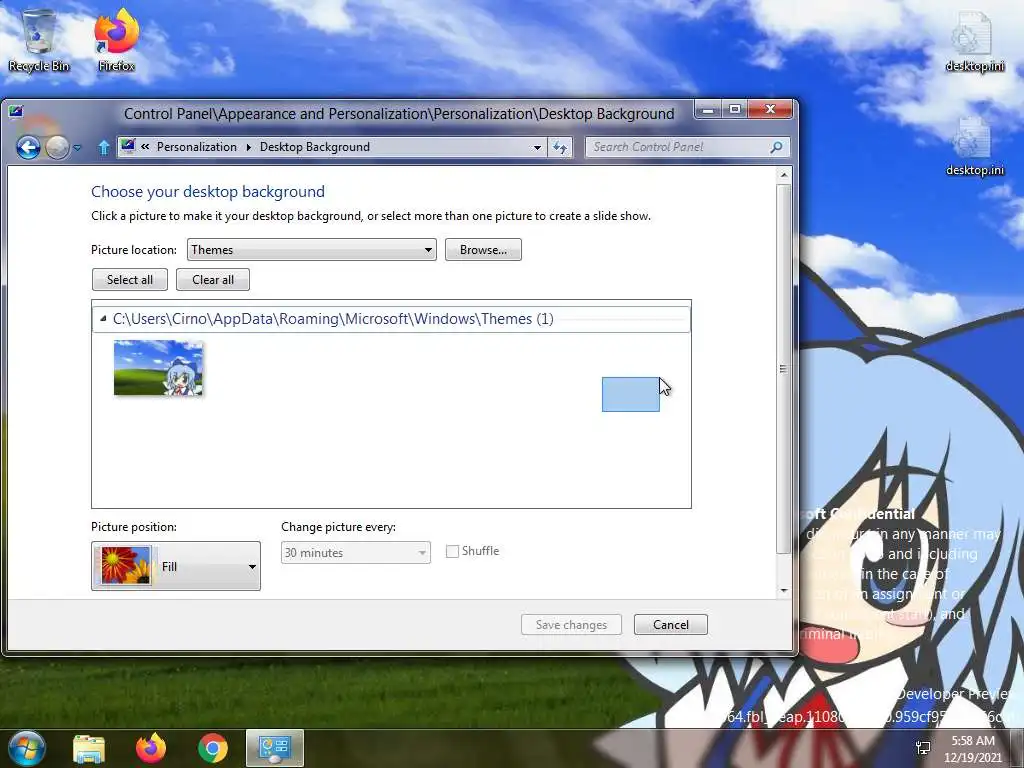Screen dimensions: 1024x768
Task: Open the Recycle Bin desktop icon
Action: (39, 40)
